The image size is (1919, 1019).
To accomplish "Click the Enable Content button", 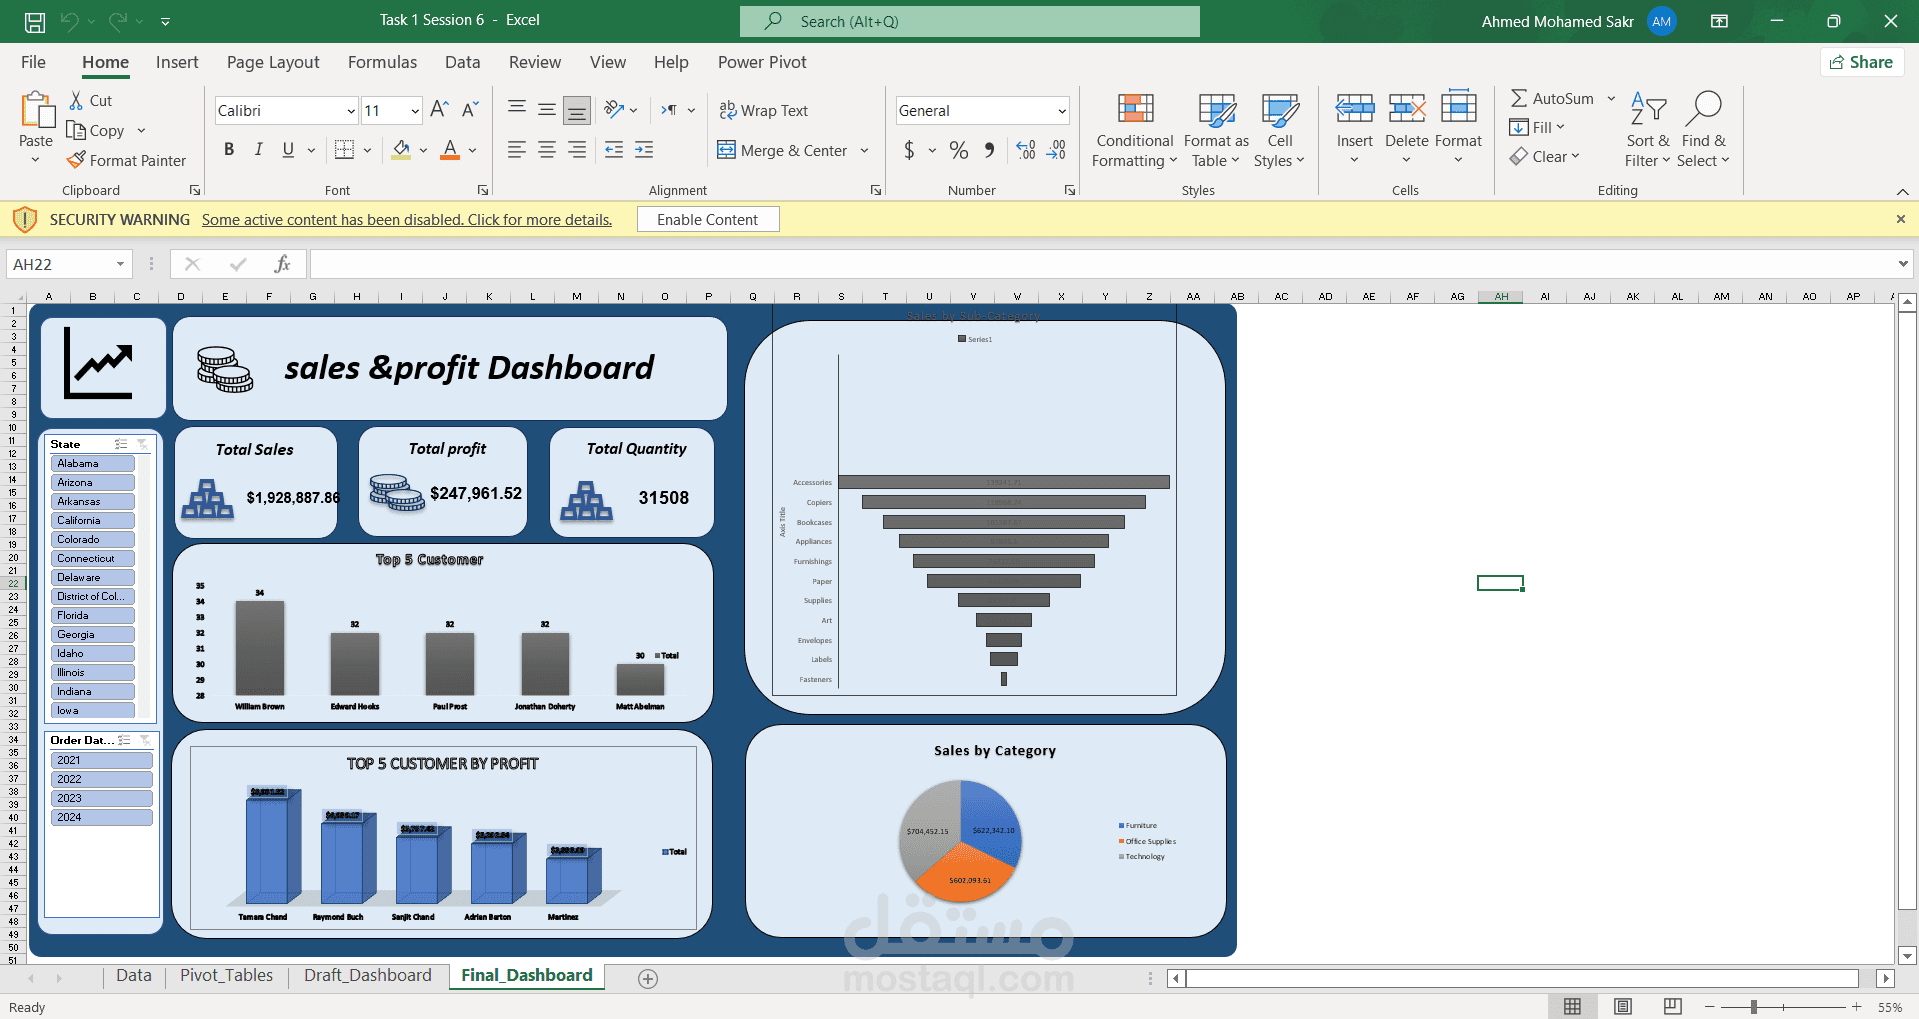I will [x=708, y=219].
